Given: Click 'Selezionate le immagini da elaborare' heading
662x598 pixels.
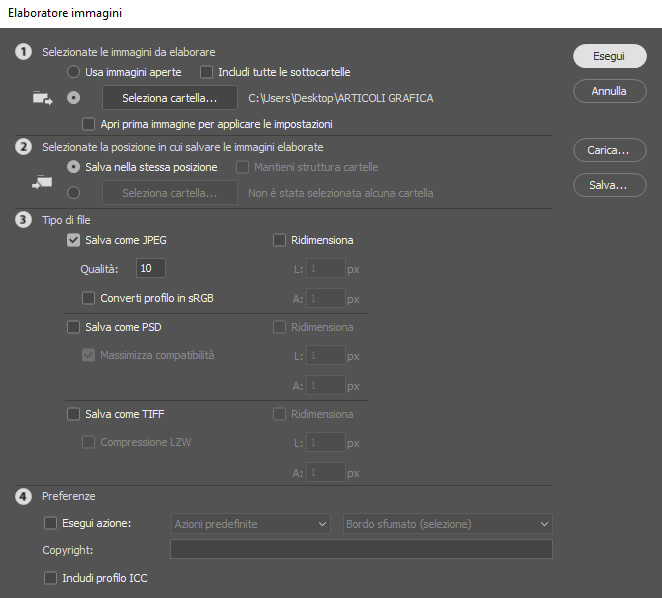Looking at the screenshot, I should point(129,52).
